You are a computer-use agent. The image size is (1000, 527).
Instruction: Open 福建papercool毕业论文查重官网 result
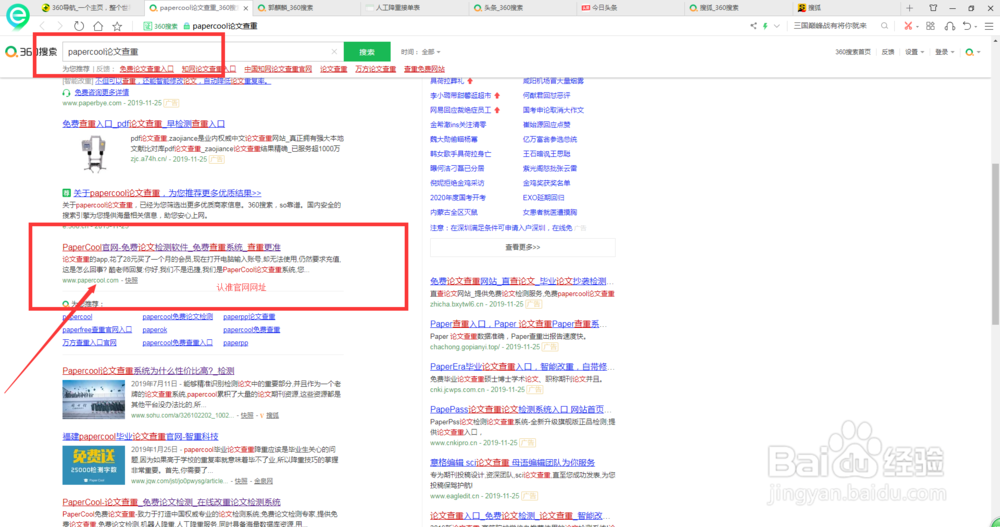[x=140, y=436]
